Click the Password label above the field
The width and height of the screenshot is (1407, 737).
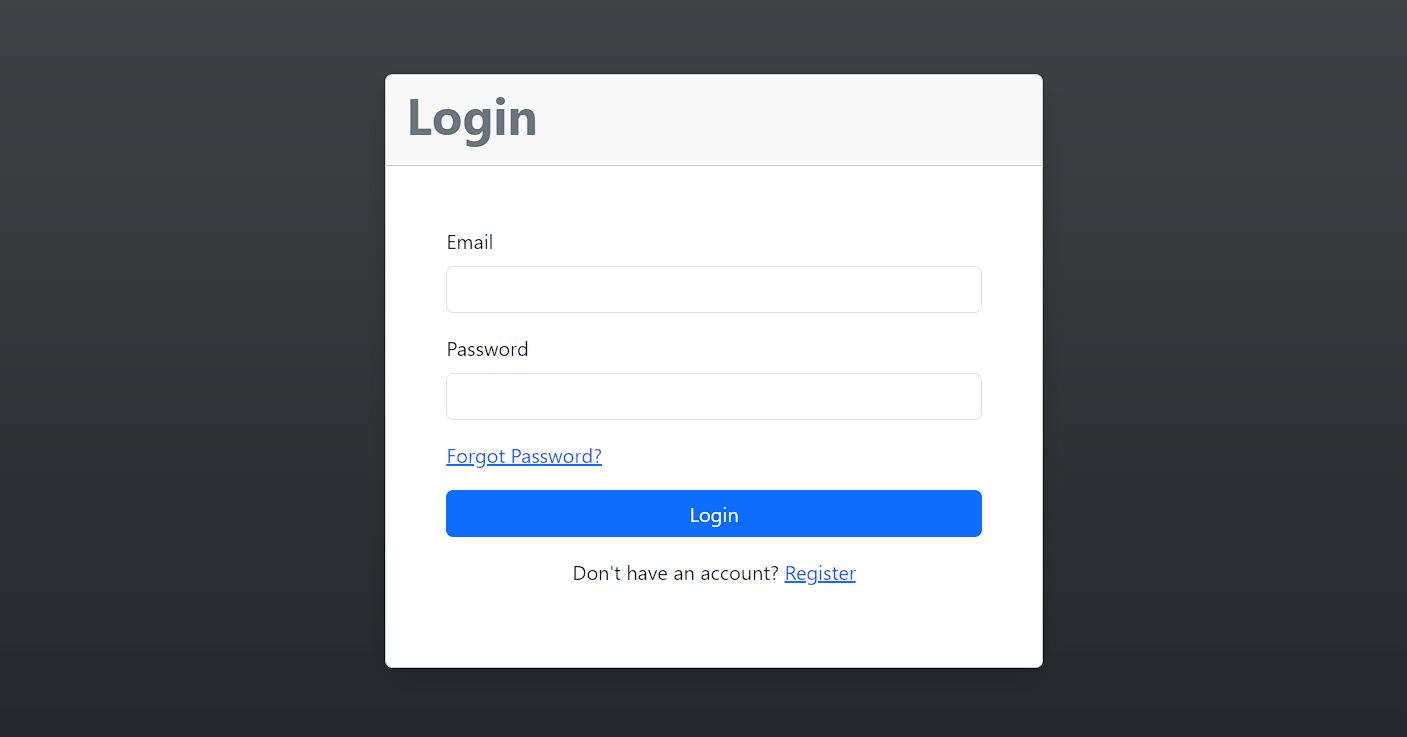(487, 349)
